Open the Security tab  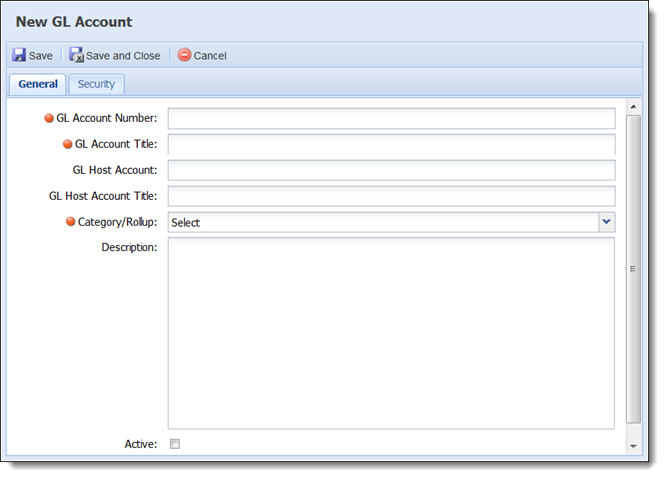click(x=96, y=84)
